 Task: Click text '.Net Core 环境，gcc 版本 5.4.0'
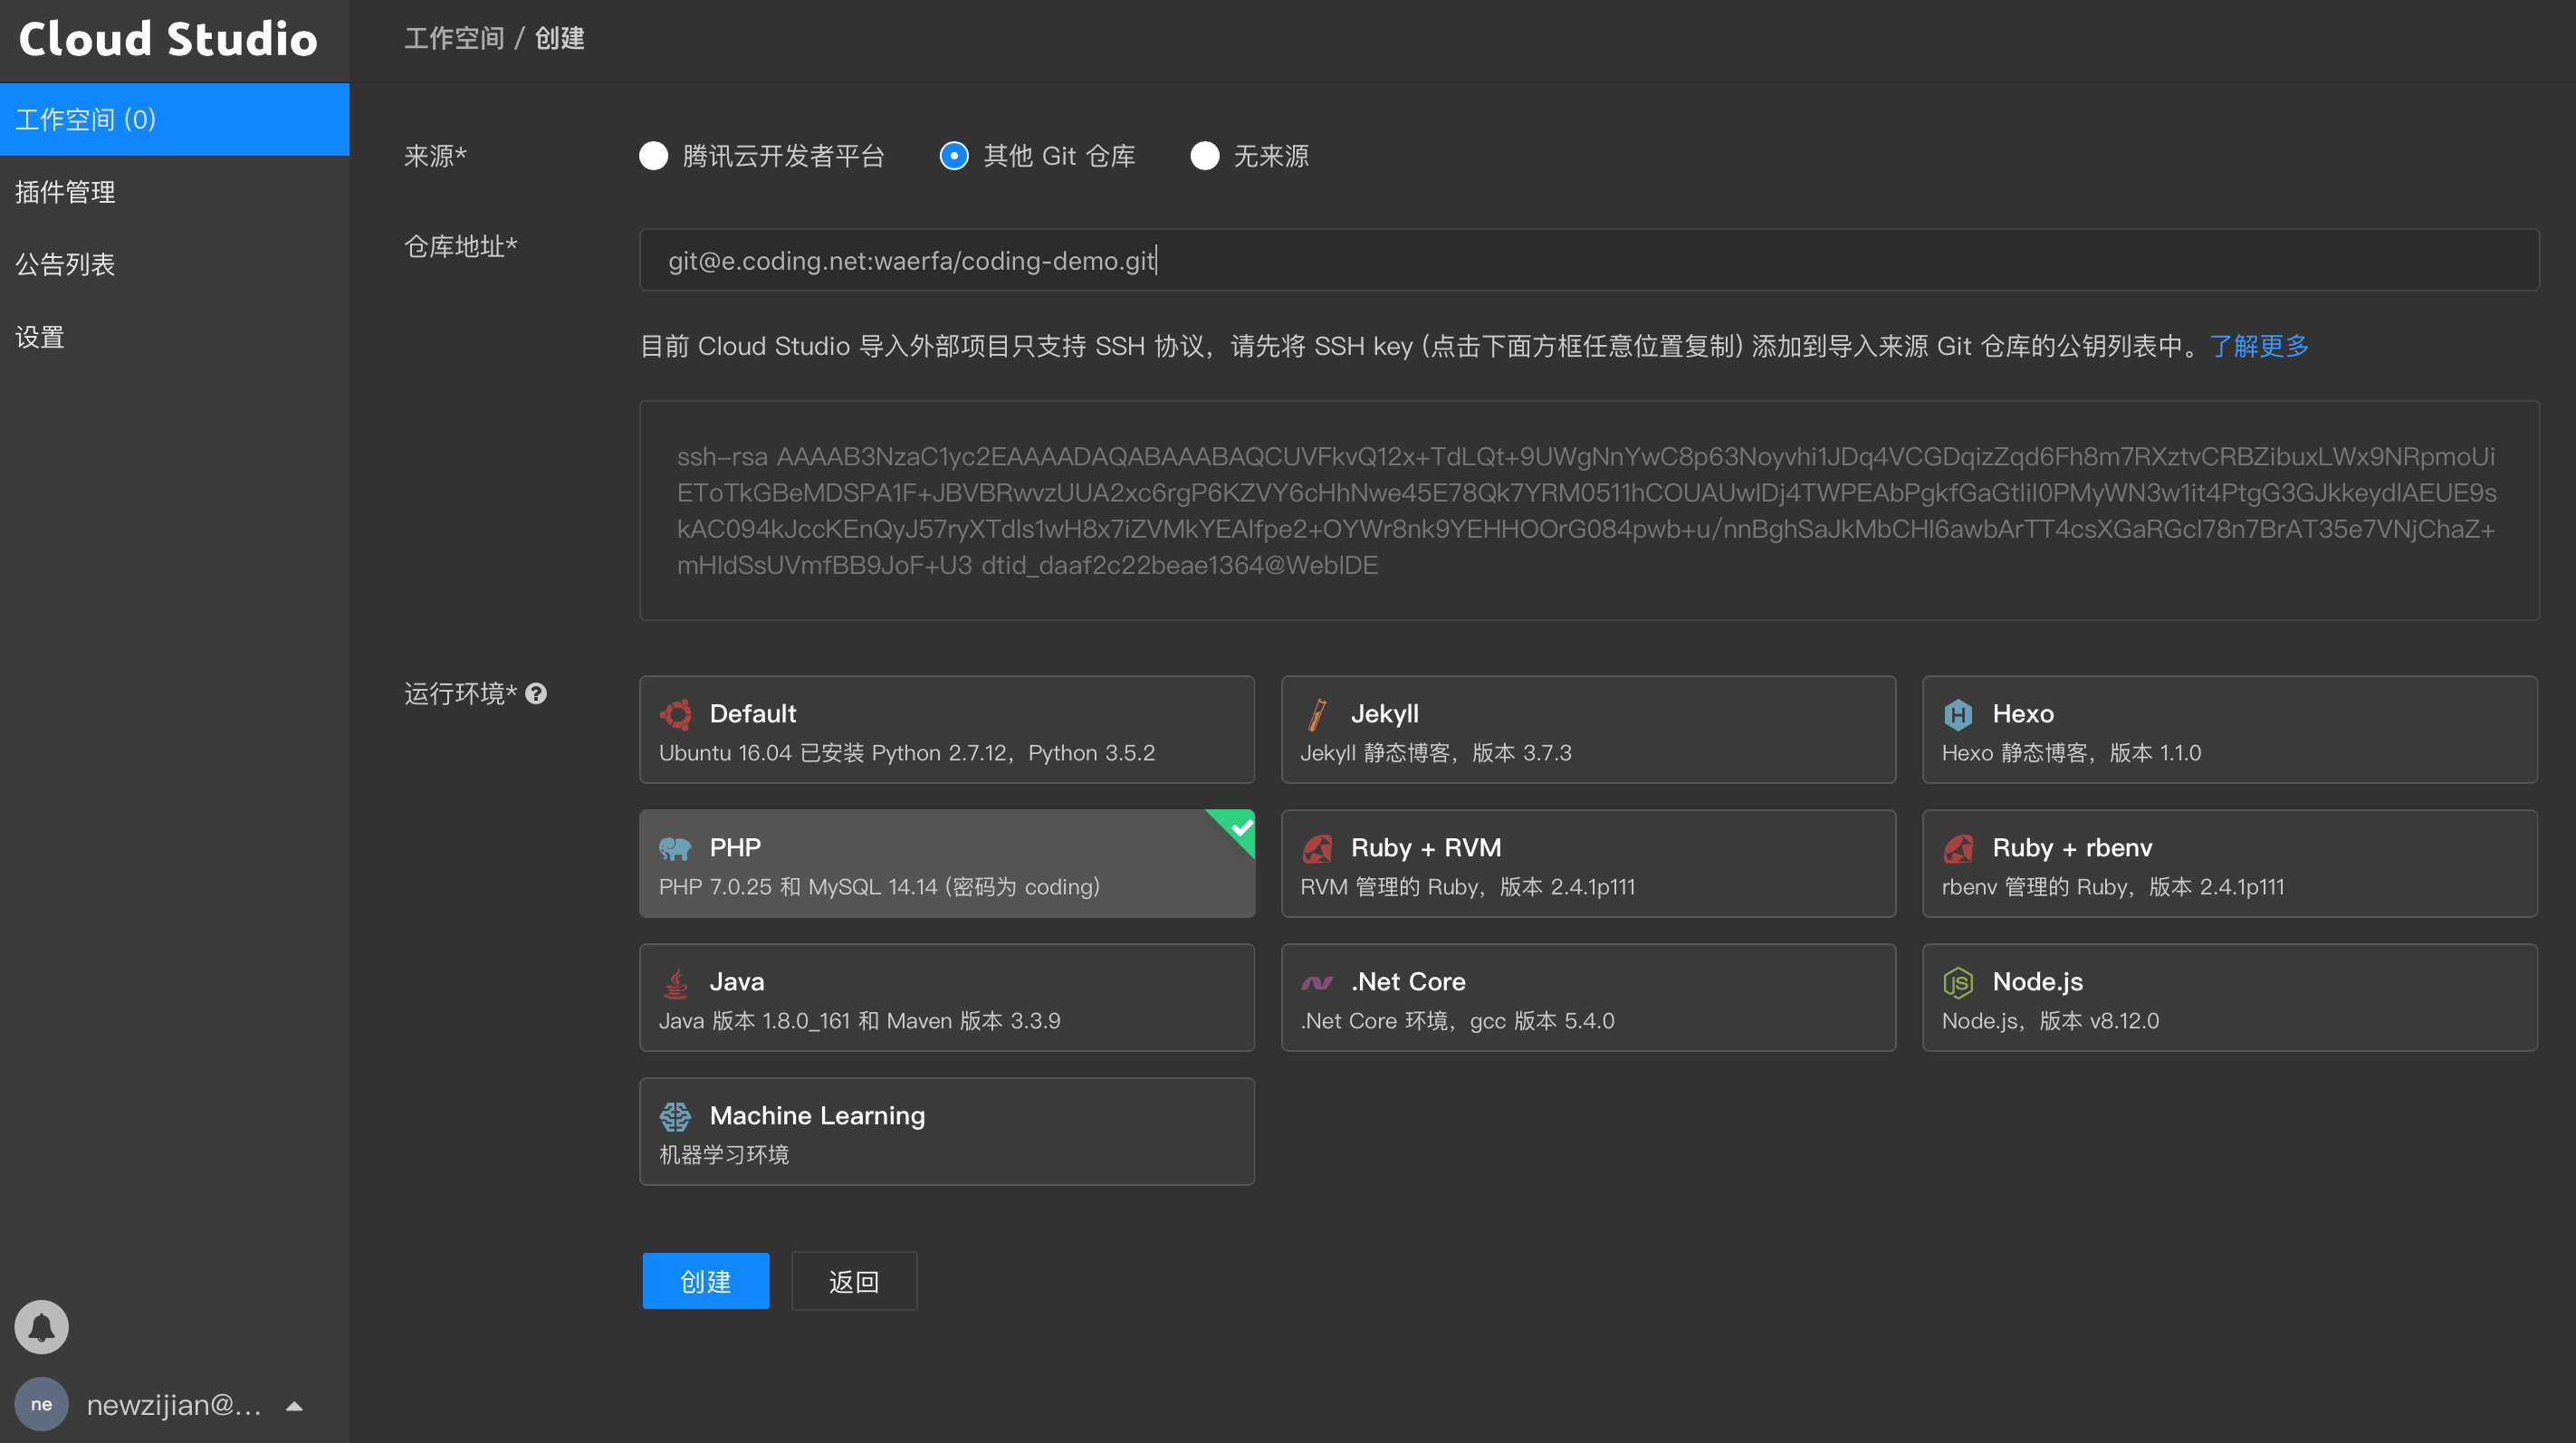click(1457, 1021)
